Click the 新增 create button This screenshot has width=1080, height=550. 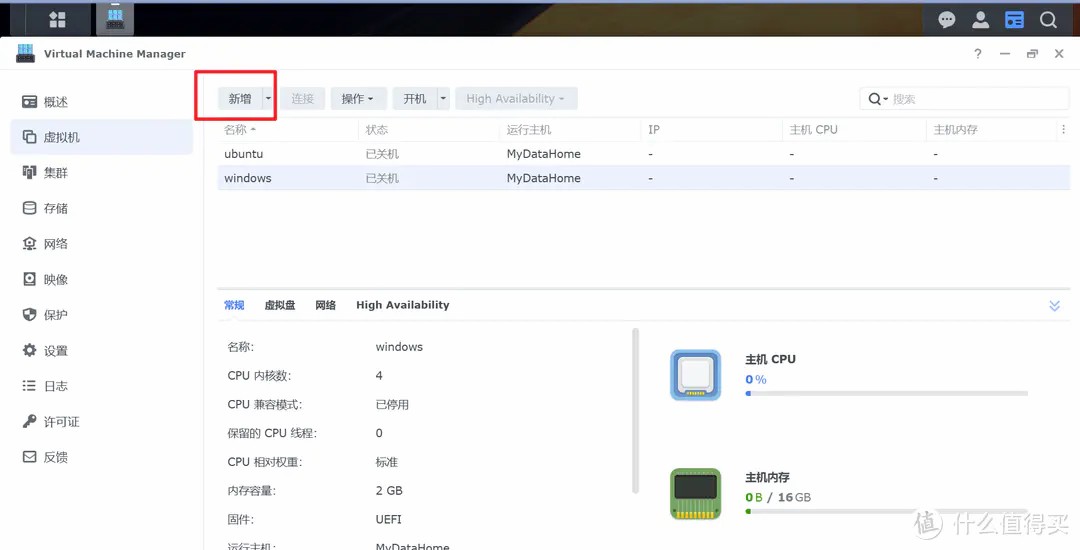[x=240, y=98]
